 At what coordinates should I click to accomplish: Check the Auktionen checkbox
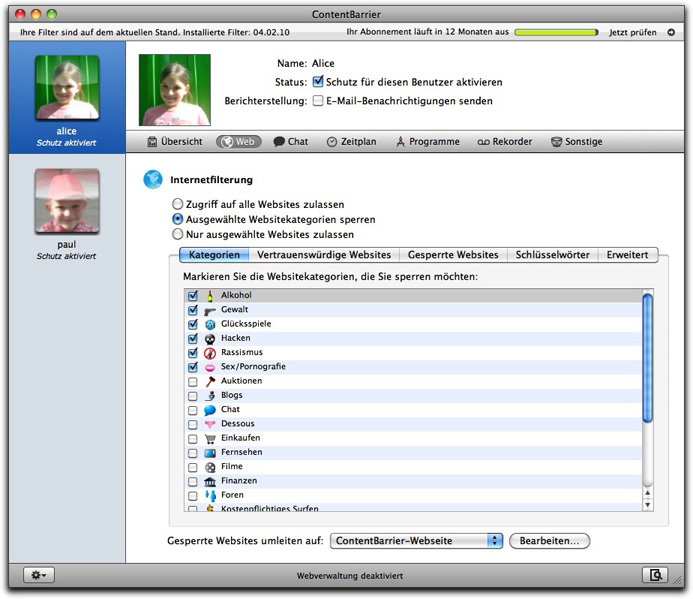coord(193,382)
